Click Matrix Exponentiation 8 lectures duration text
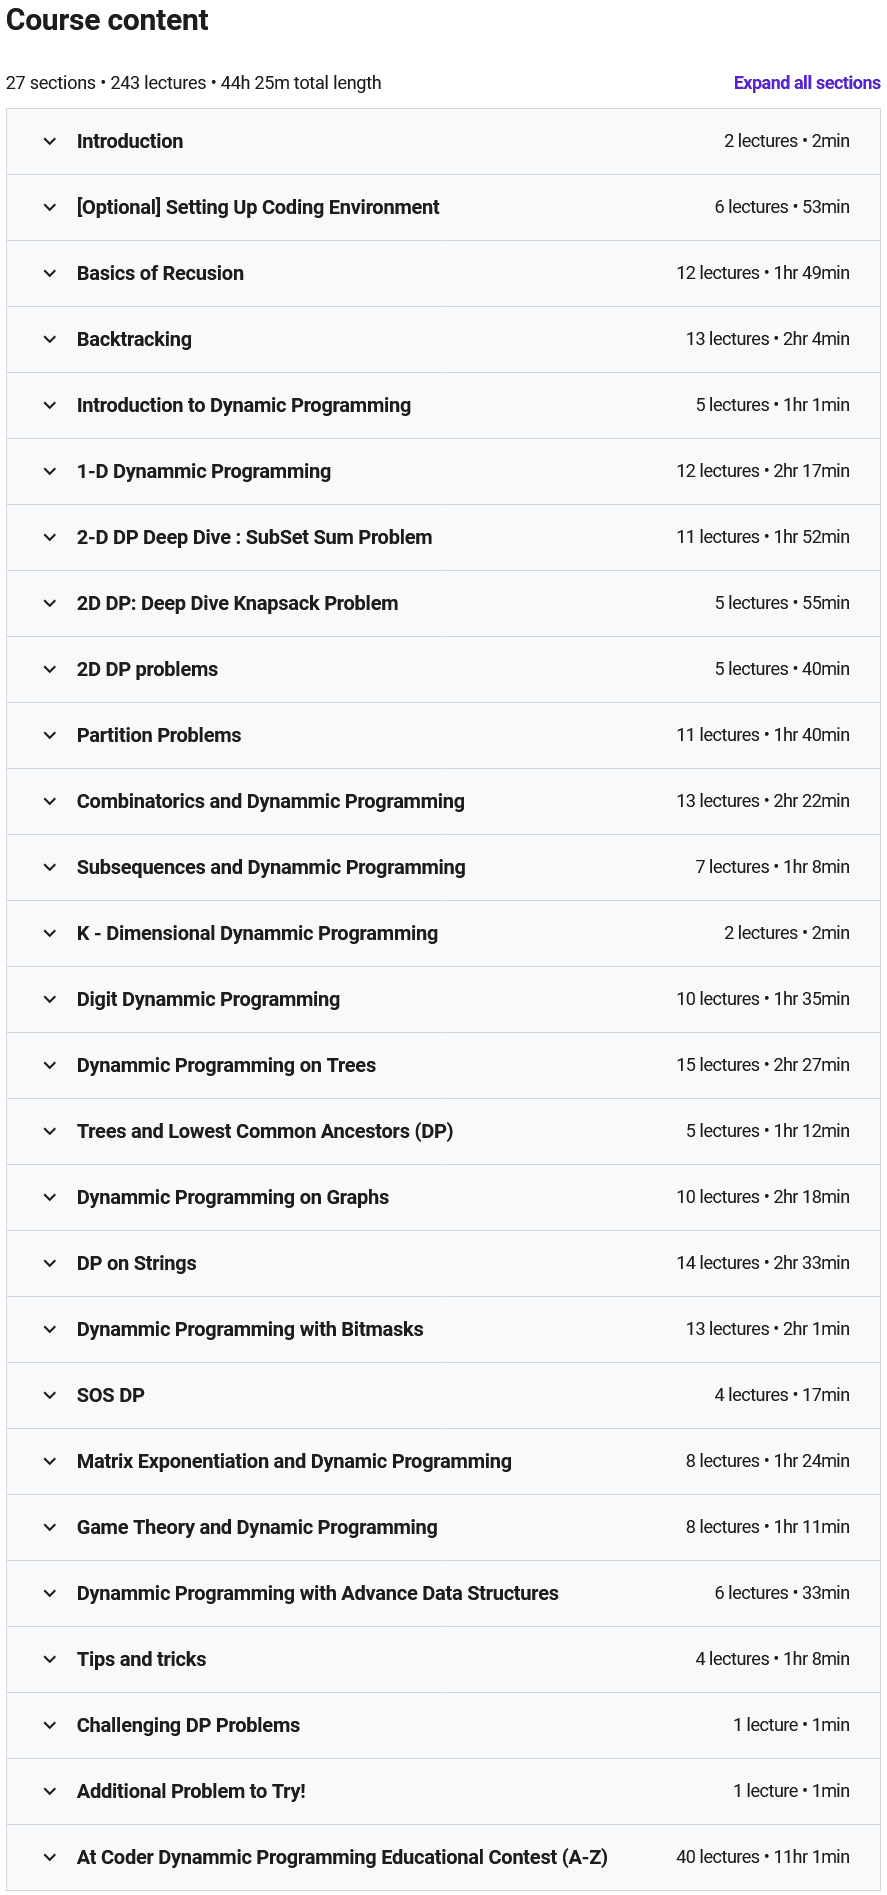The width and height of the screenshot is (887, 1895). (768, 1461)
